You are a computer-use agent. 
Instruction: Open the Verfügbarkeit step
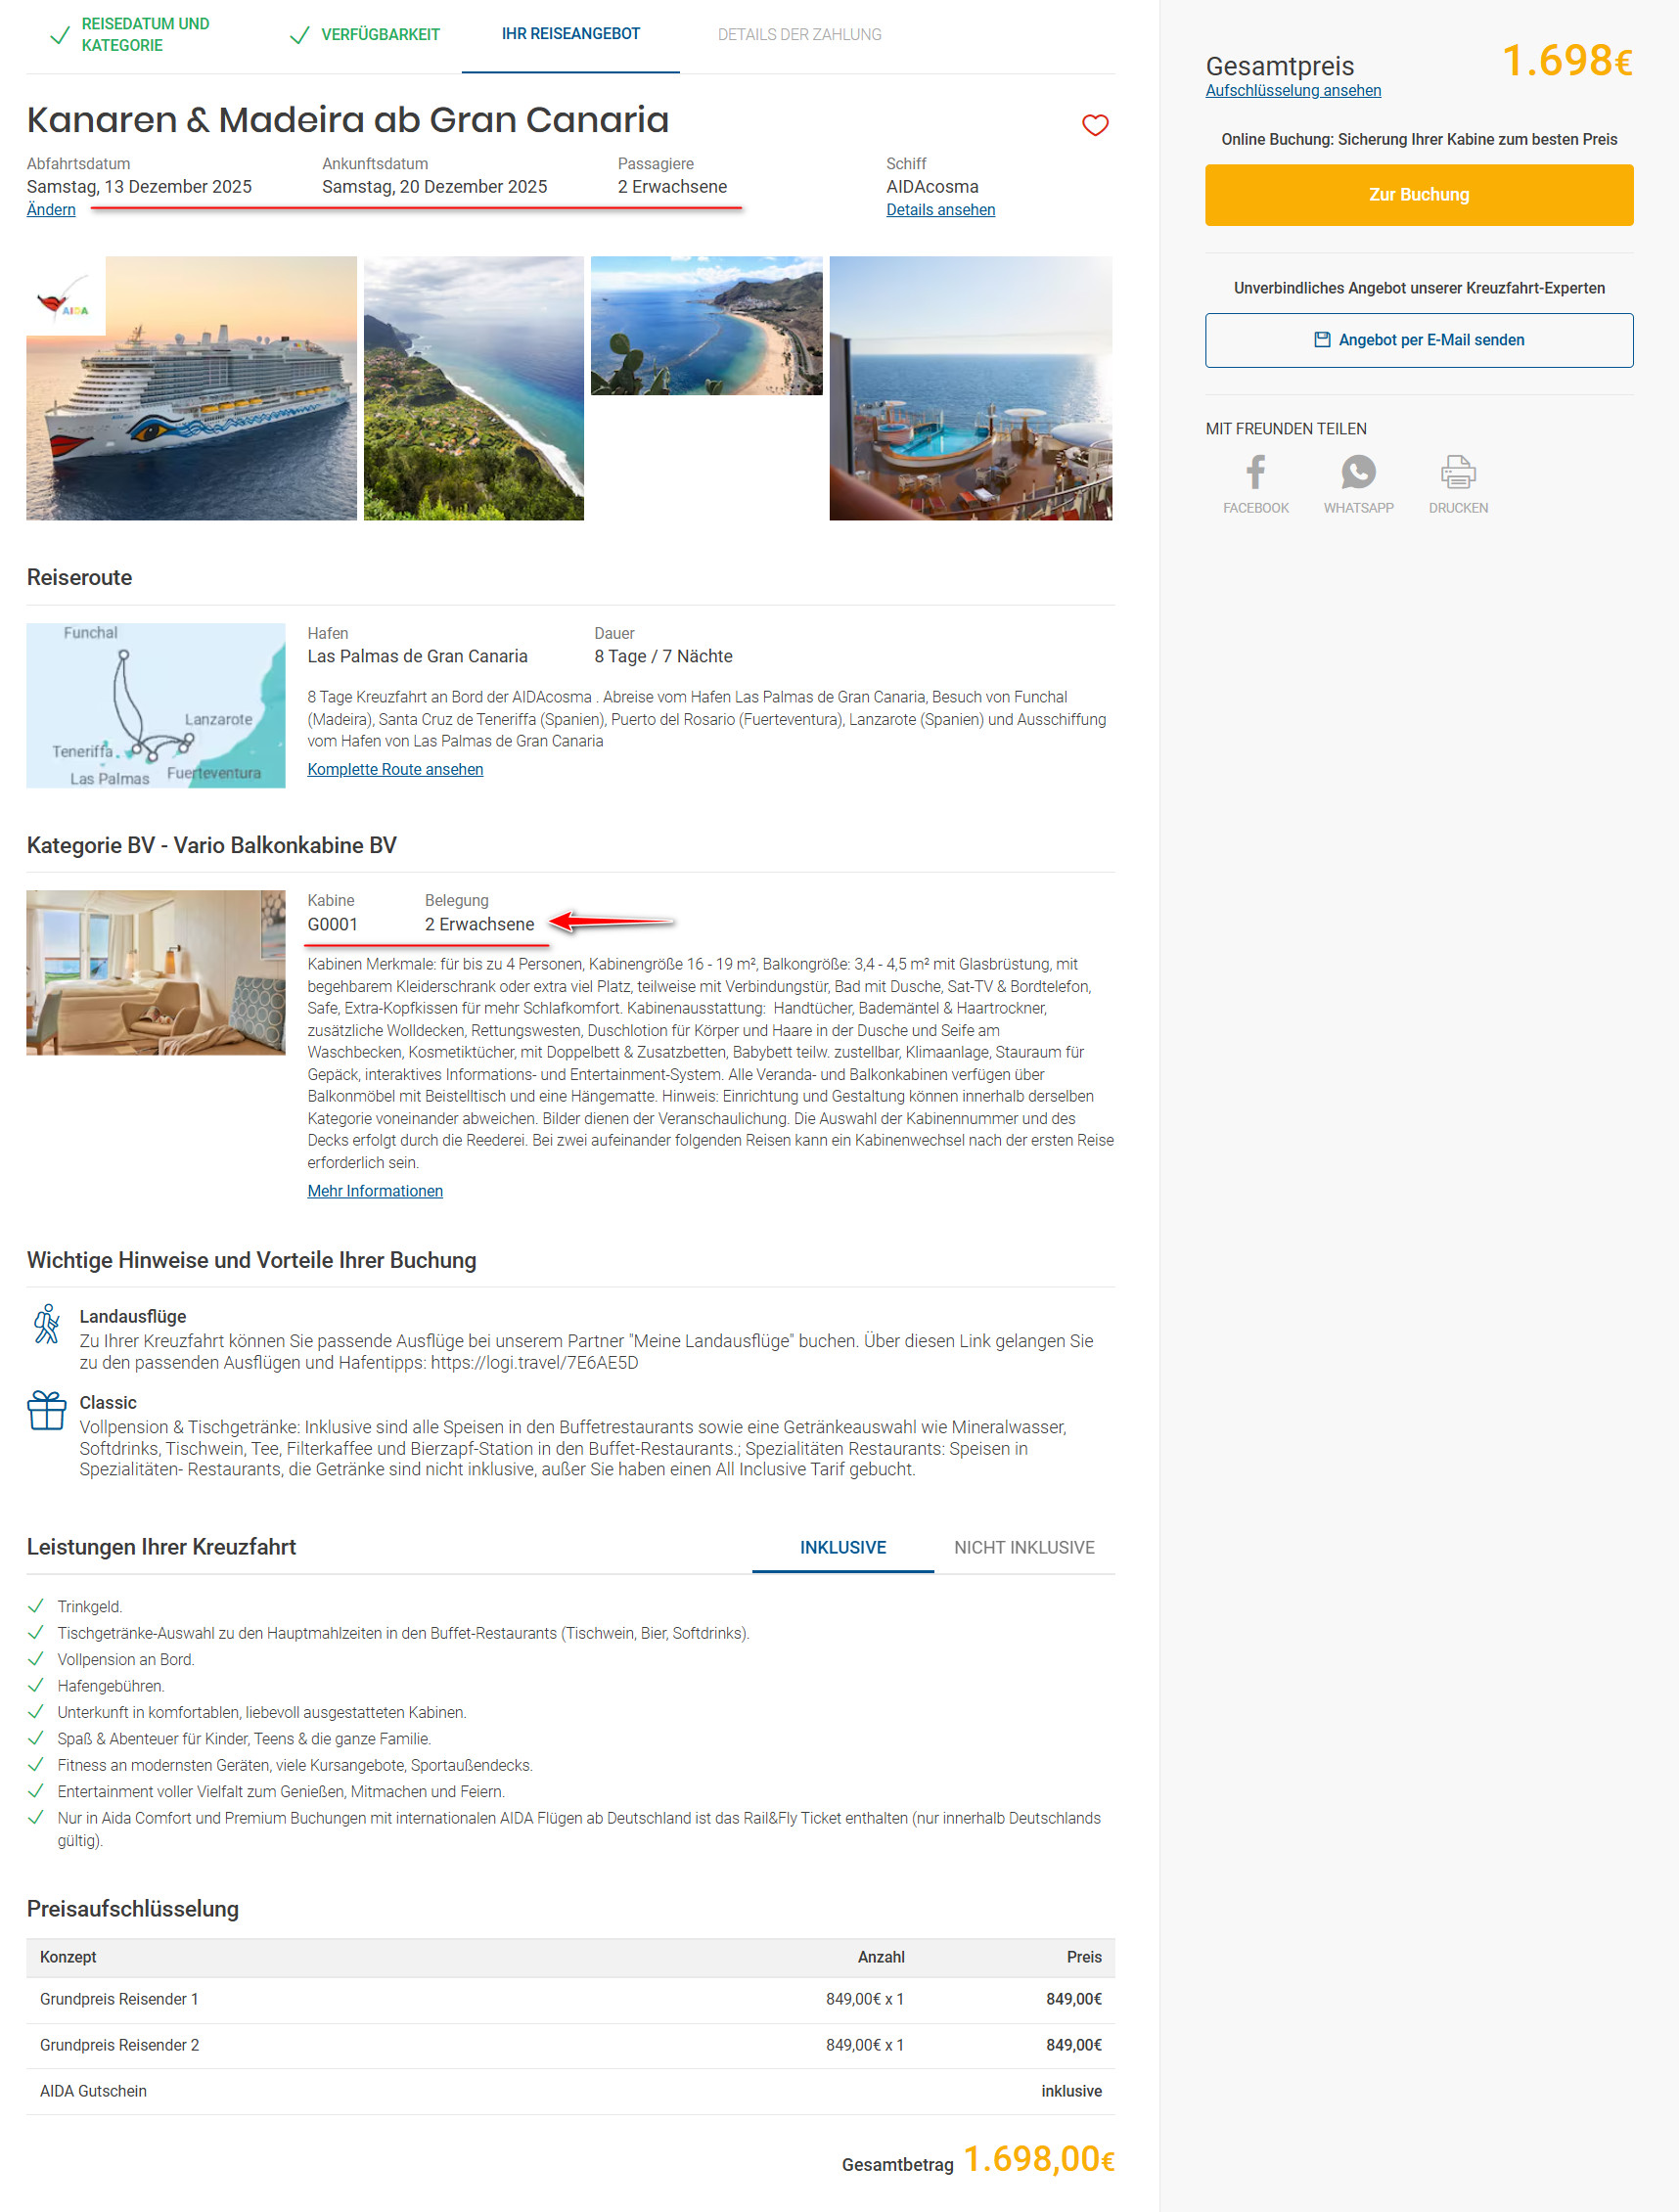[365, 35]
